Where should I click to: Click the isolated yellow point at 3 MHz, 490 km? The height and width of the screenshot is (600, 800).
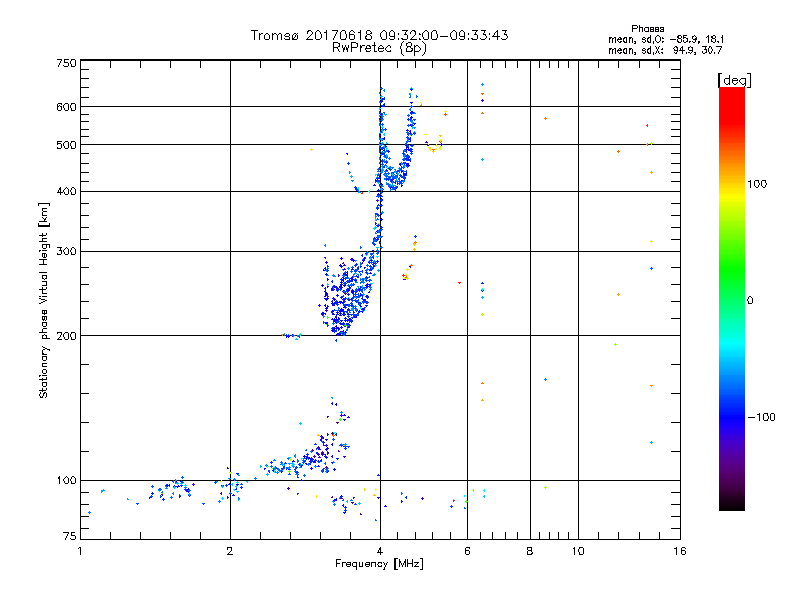[311, 149]
